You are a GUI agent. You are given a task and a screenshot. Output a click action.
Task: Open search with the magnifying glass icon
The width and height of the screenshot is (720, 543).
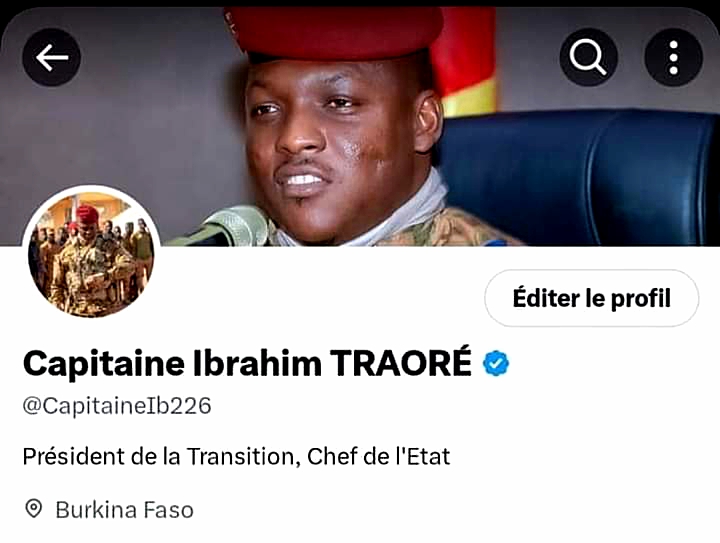click(x=588, y=57)
